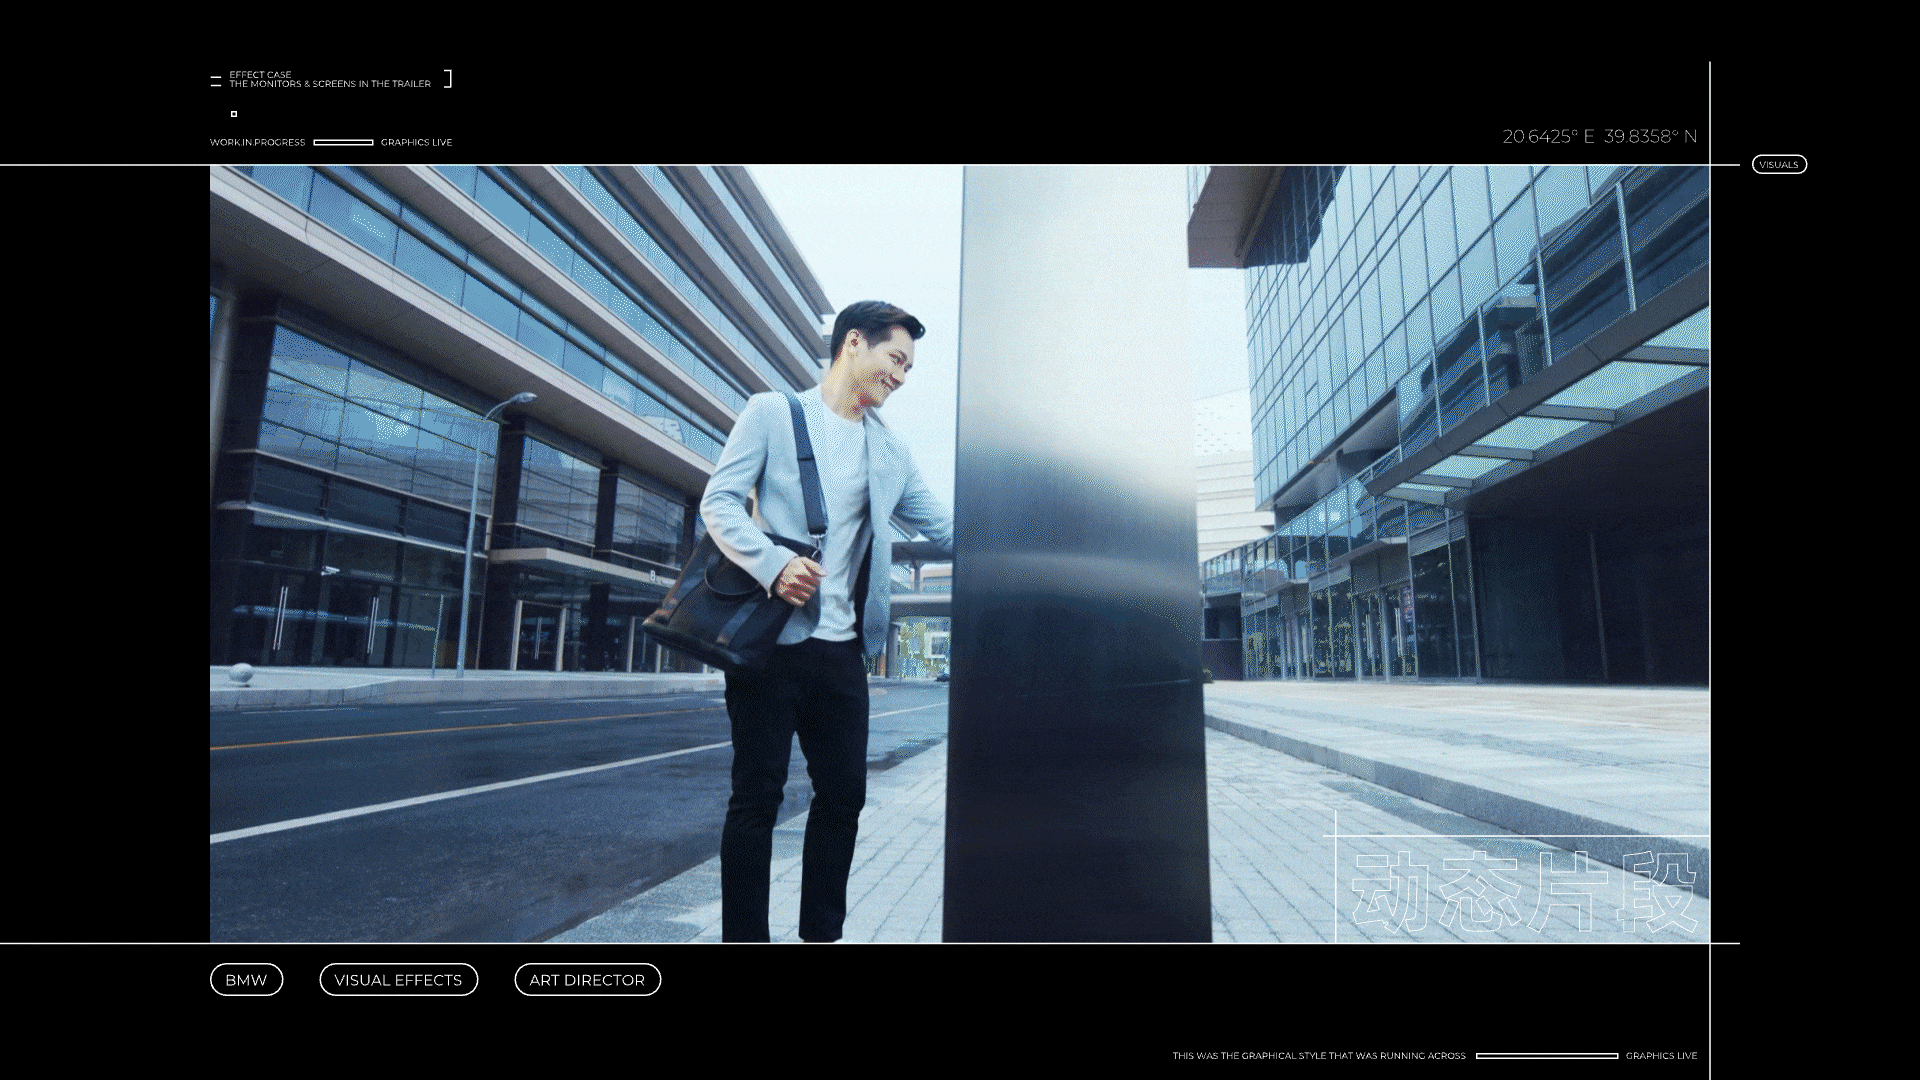Click the BMW tag button

coord(246,980)
